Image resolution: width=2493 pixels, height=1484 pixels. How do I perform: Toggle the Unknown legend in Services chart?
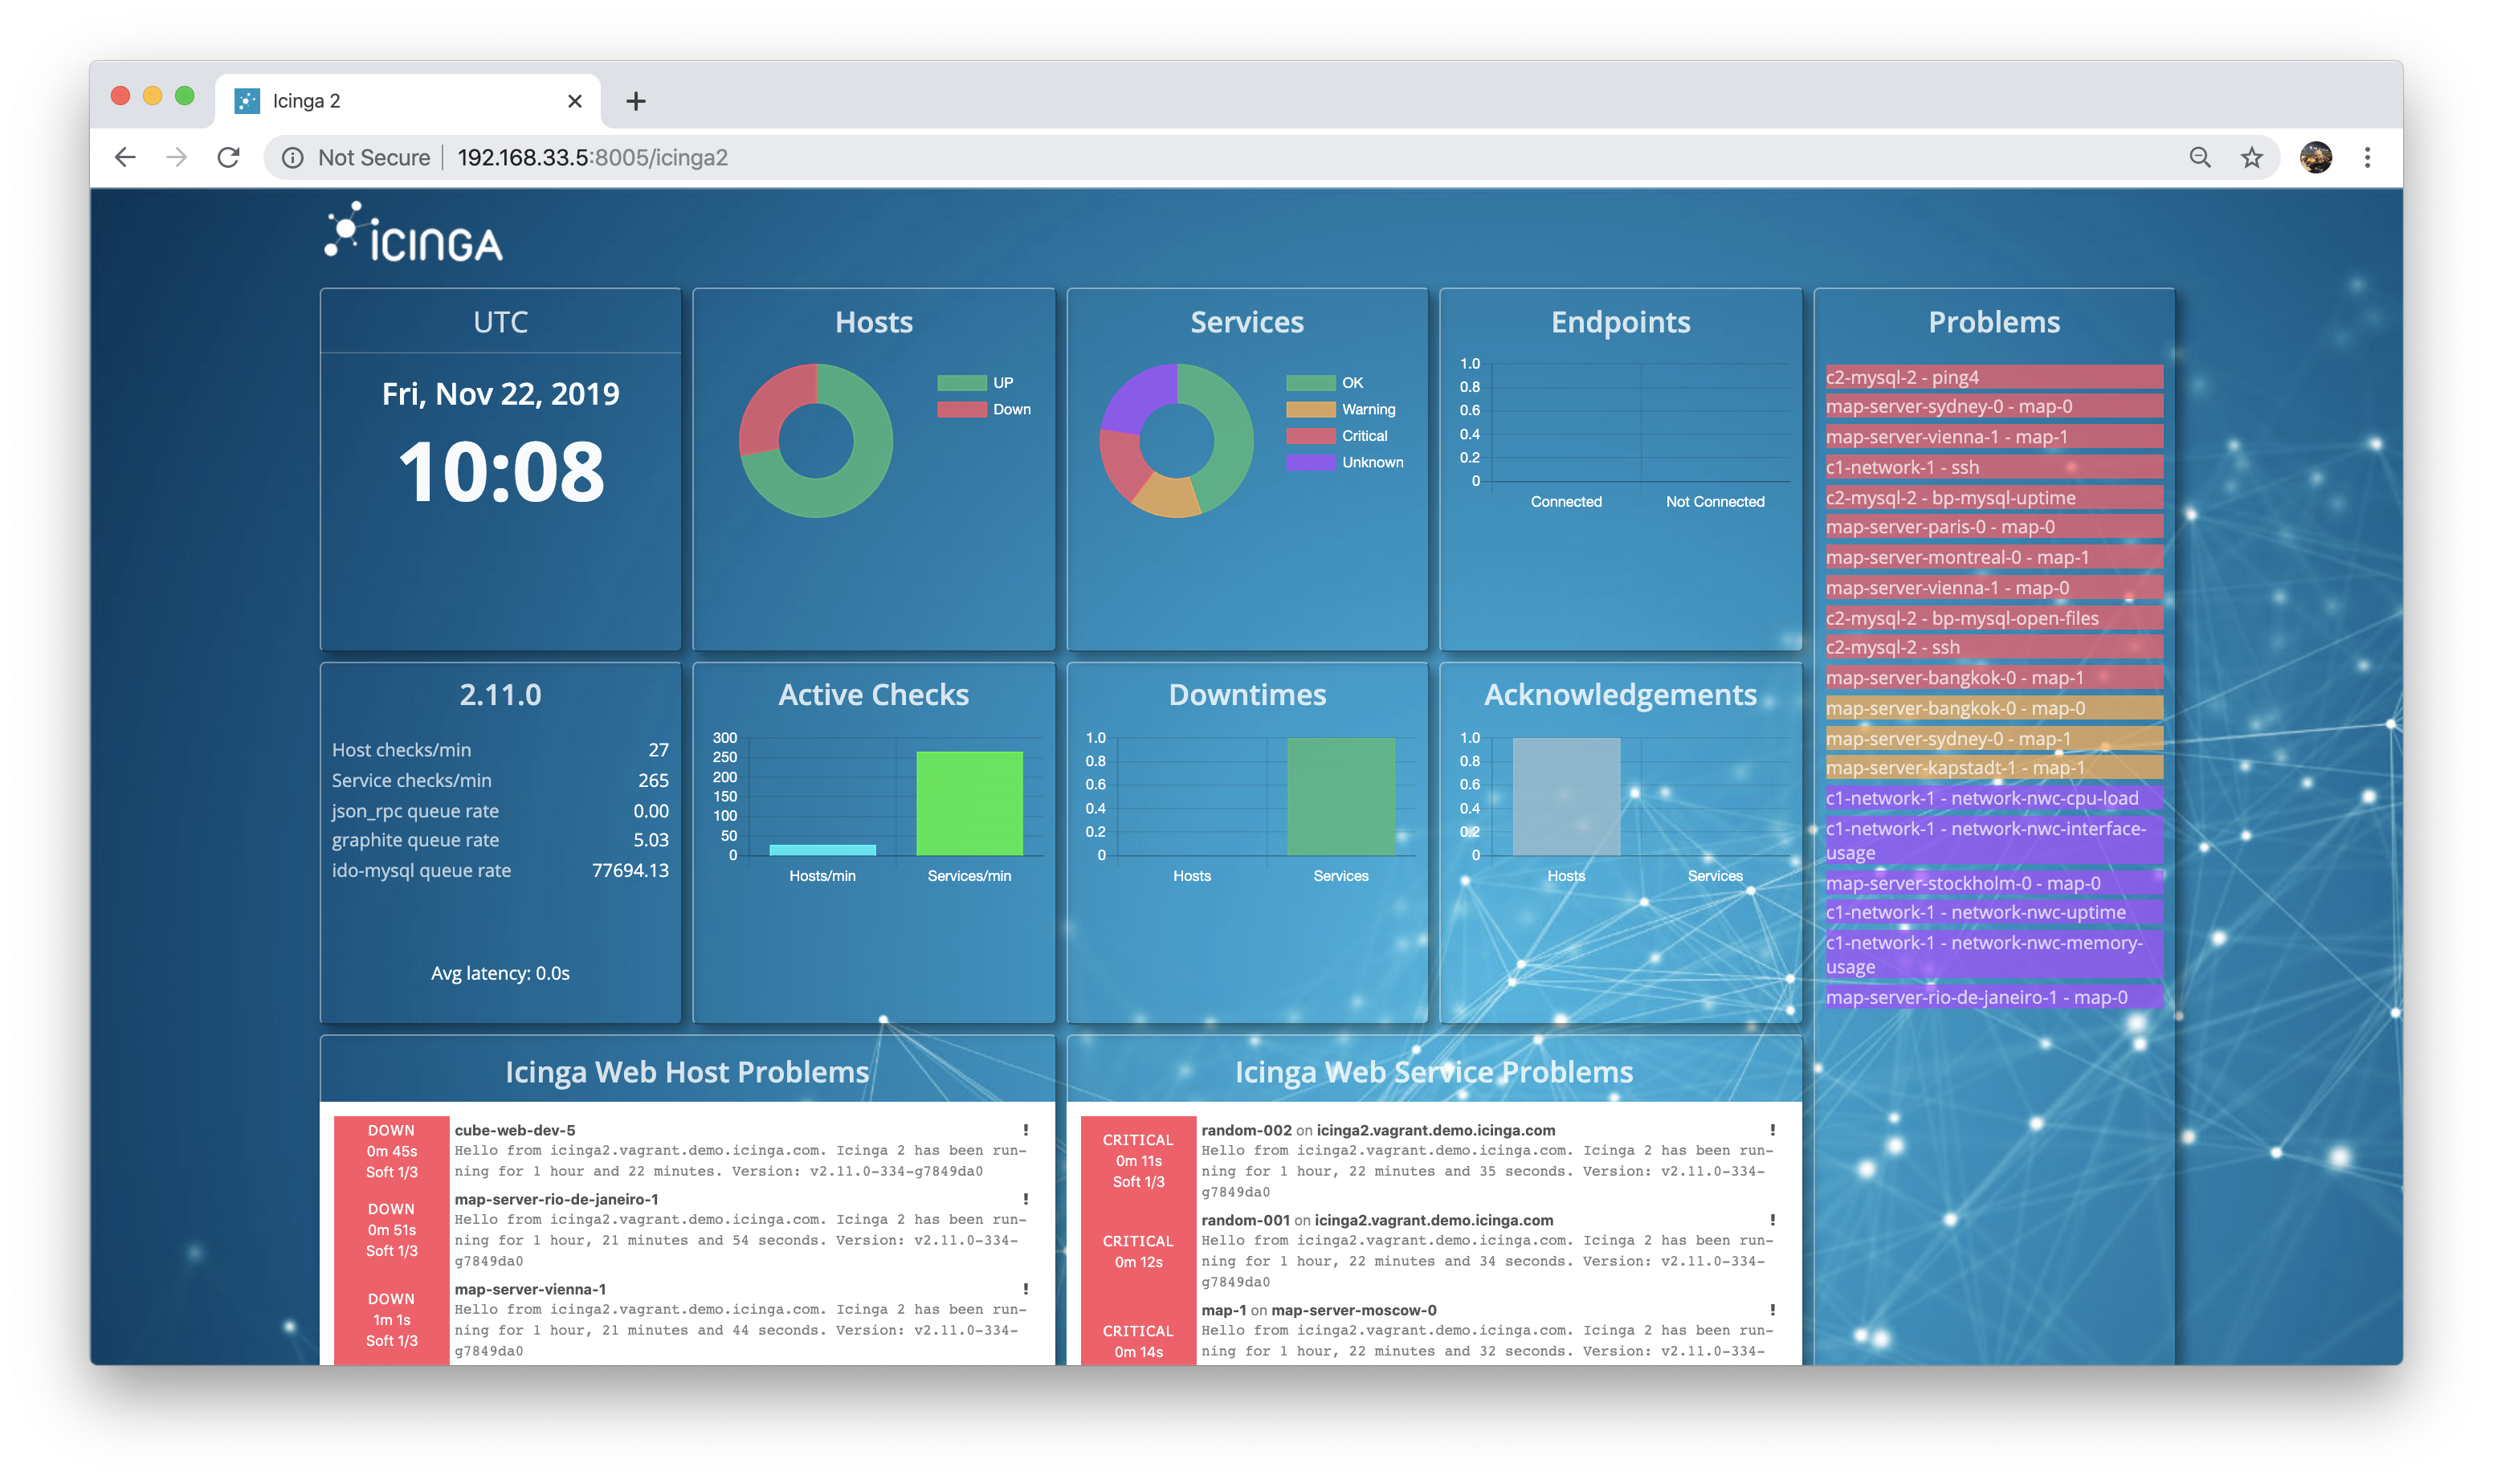click(x=1344, y=462)
